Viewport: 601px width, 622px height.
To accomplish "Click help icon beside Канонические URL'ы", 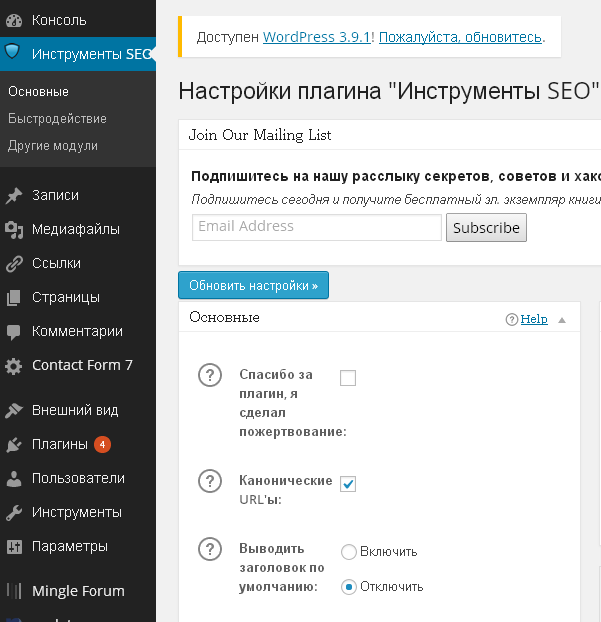I will 209,482.
